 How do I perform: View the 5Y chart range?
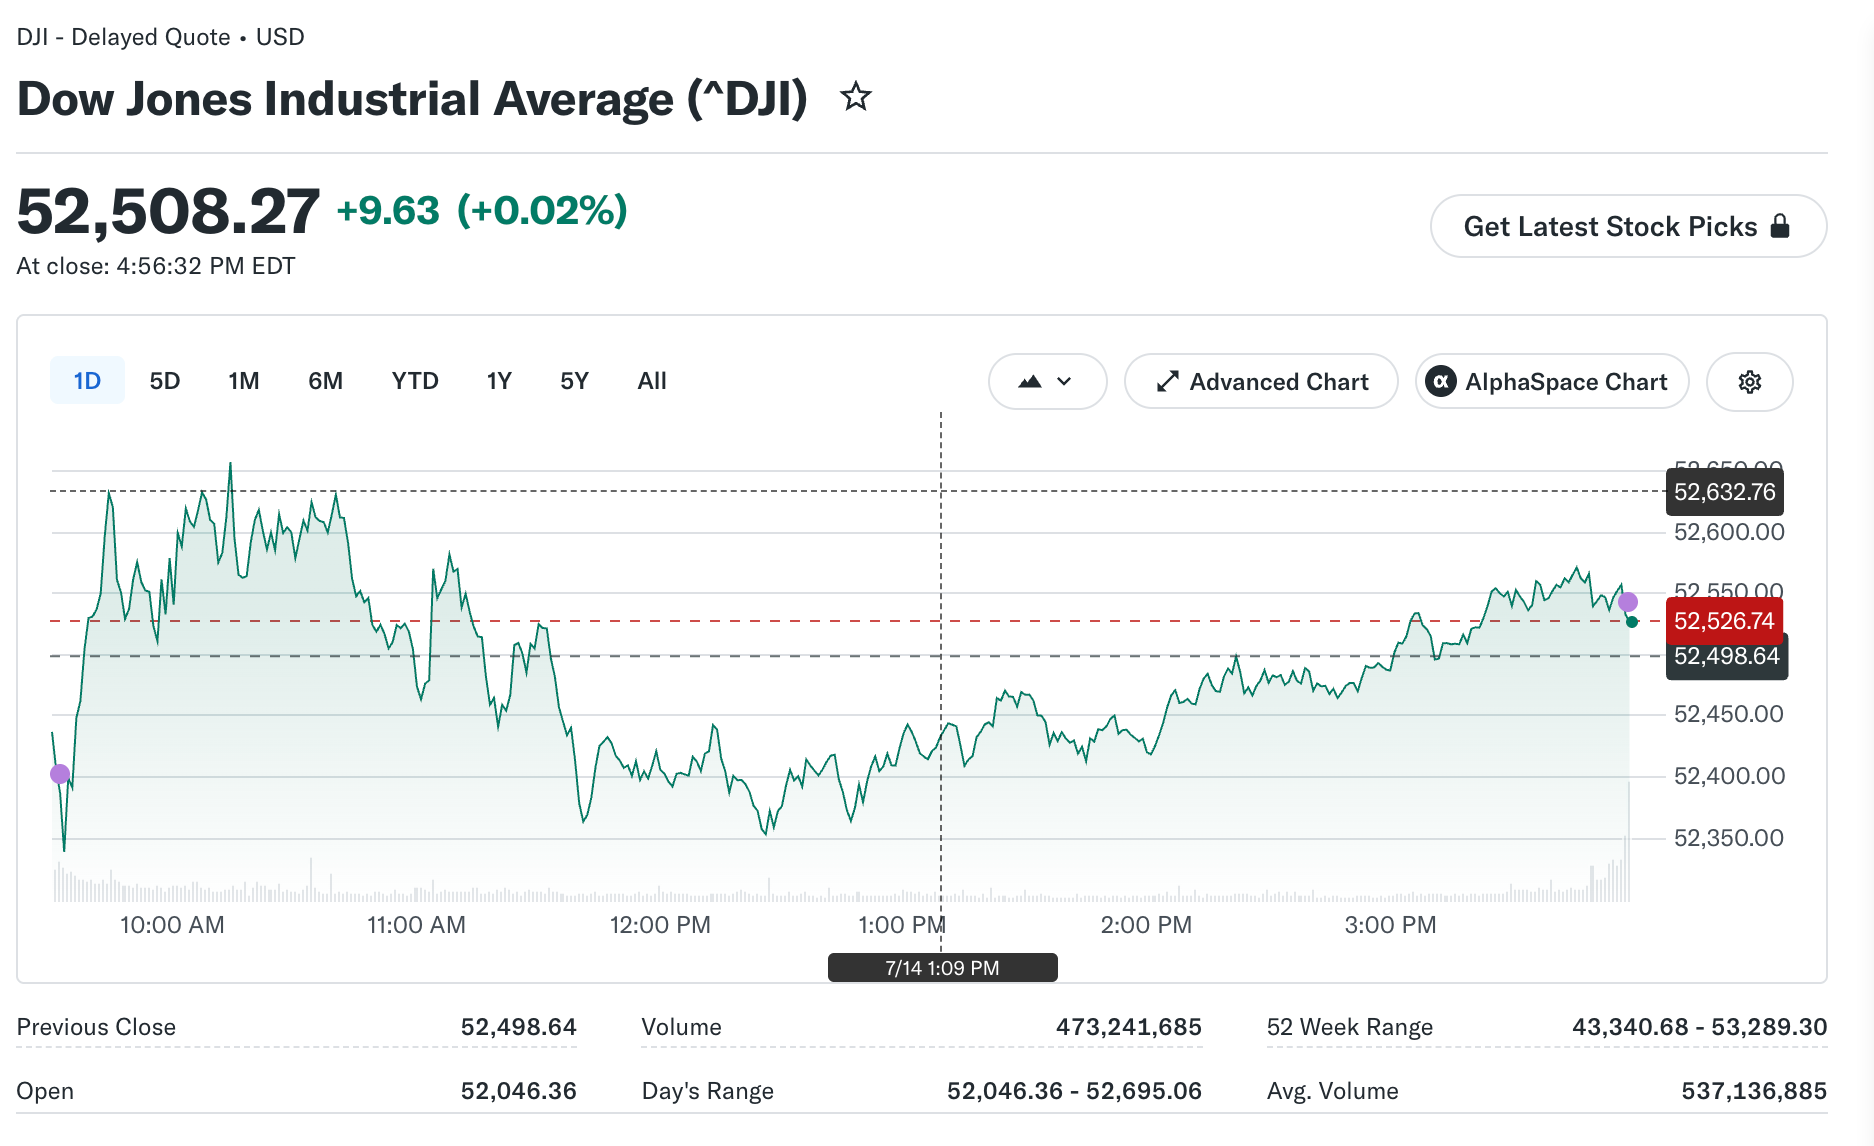coord(574,381)
